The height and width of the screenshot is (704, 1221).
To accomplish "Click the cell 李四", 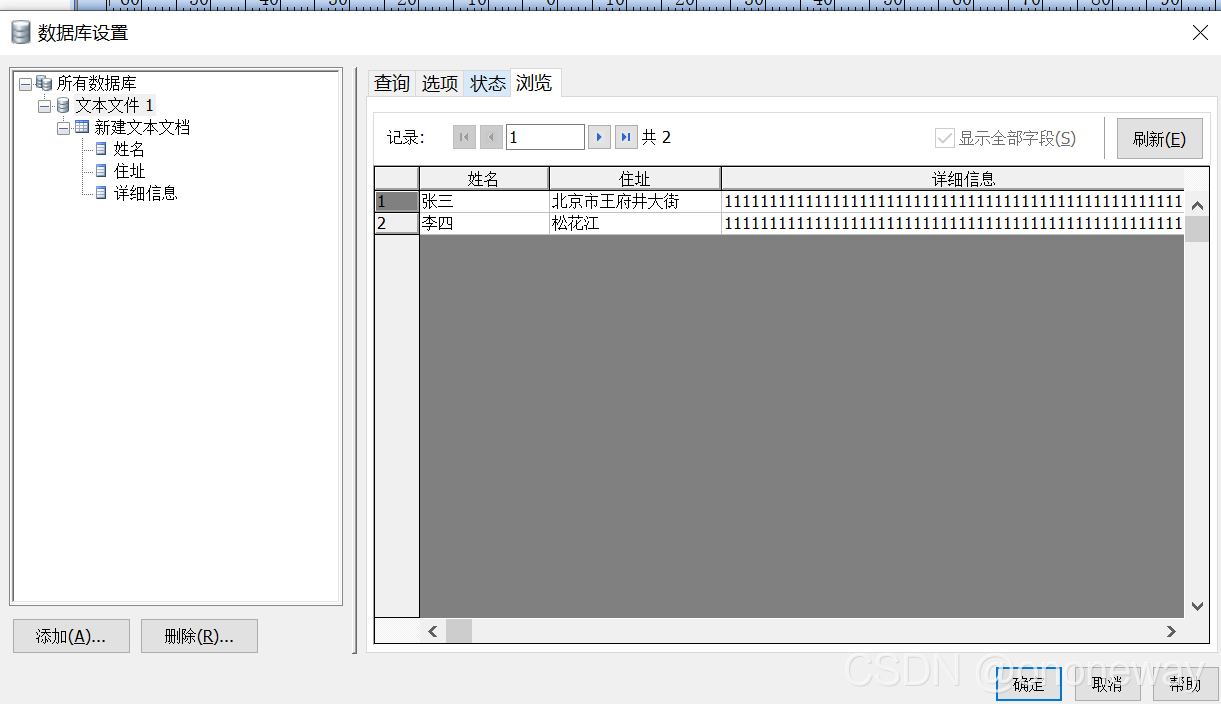I will coord(484,224).
